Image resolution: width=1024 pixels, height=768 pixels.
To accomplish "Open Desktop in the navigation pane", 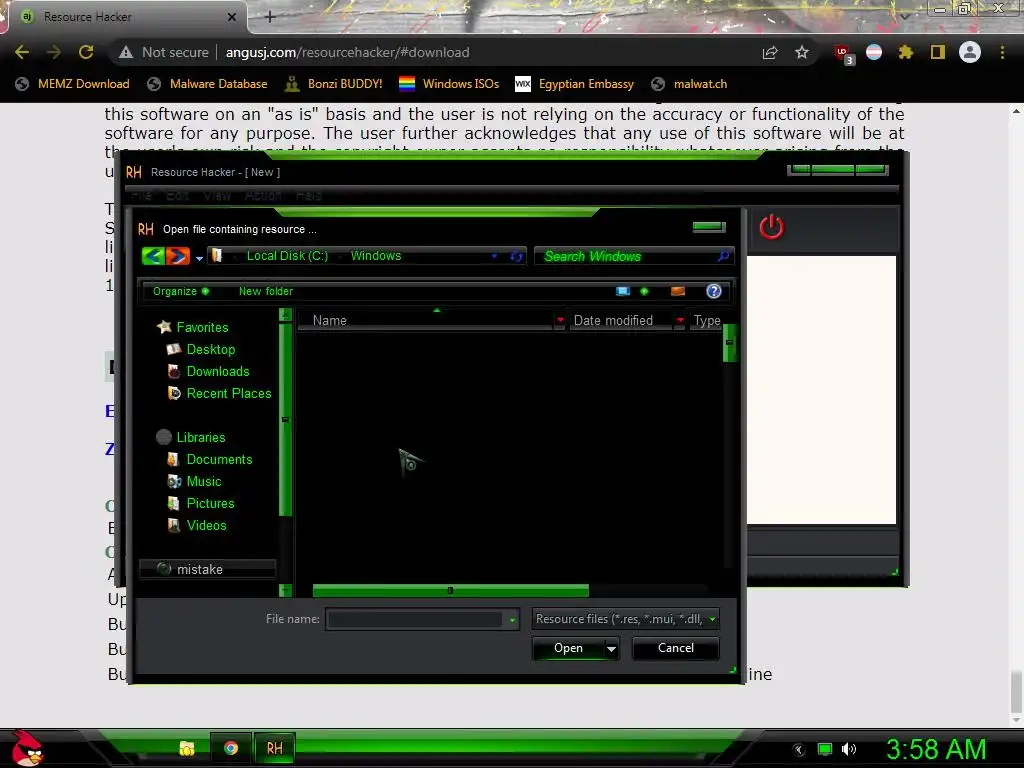I will click(211, 349).
